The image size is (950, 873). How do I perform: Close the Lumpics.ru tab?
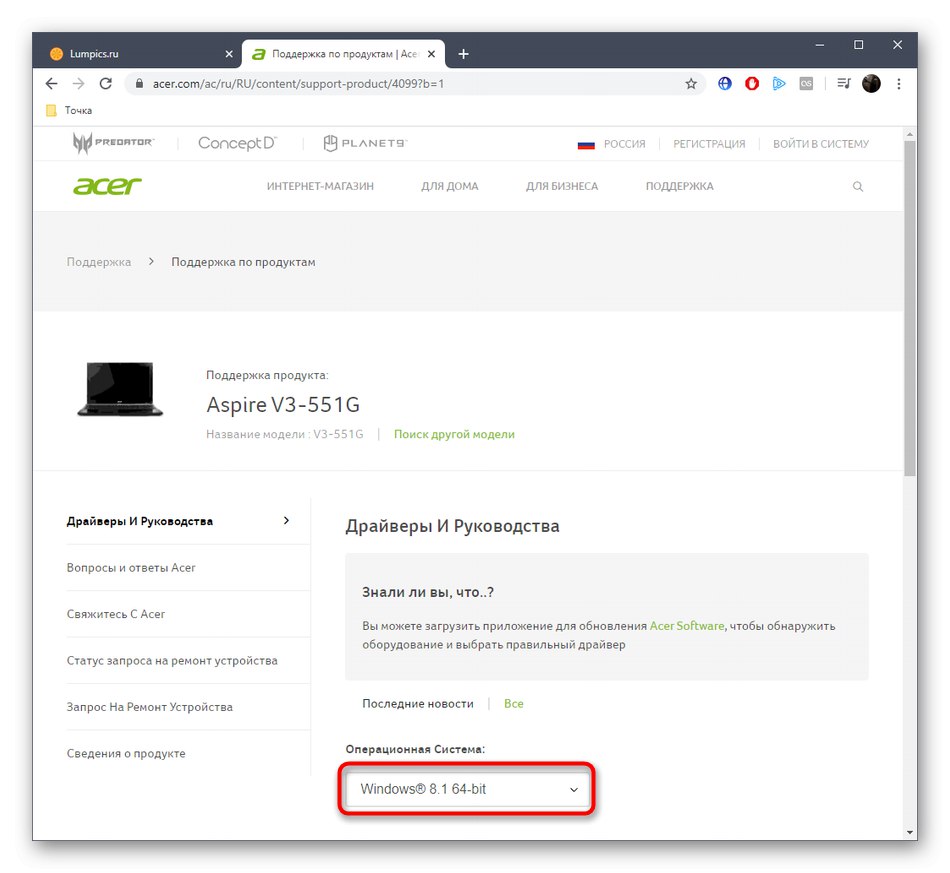(x=229, y=54)
